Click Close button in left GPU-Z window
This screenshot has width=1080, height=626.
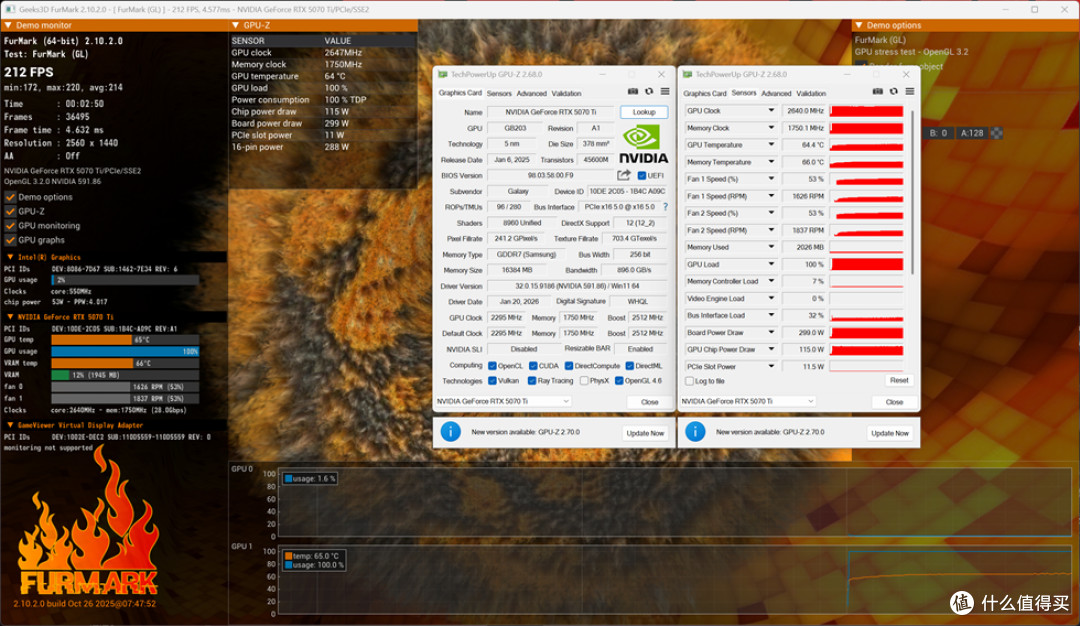tap(650, 401)
